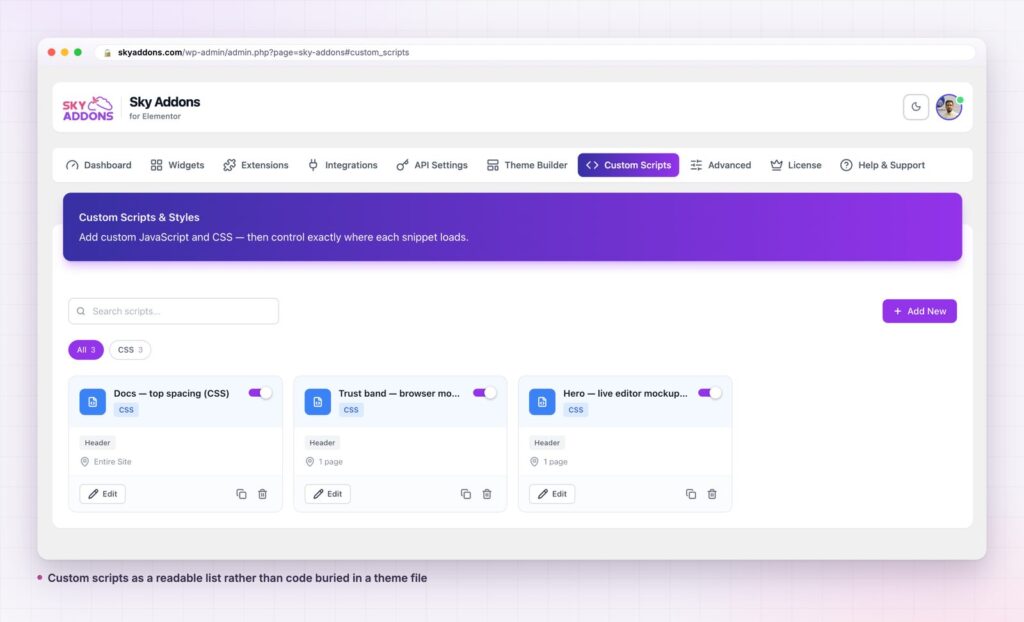Duplicate the Trust band script

coord(466,494)
